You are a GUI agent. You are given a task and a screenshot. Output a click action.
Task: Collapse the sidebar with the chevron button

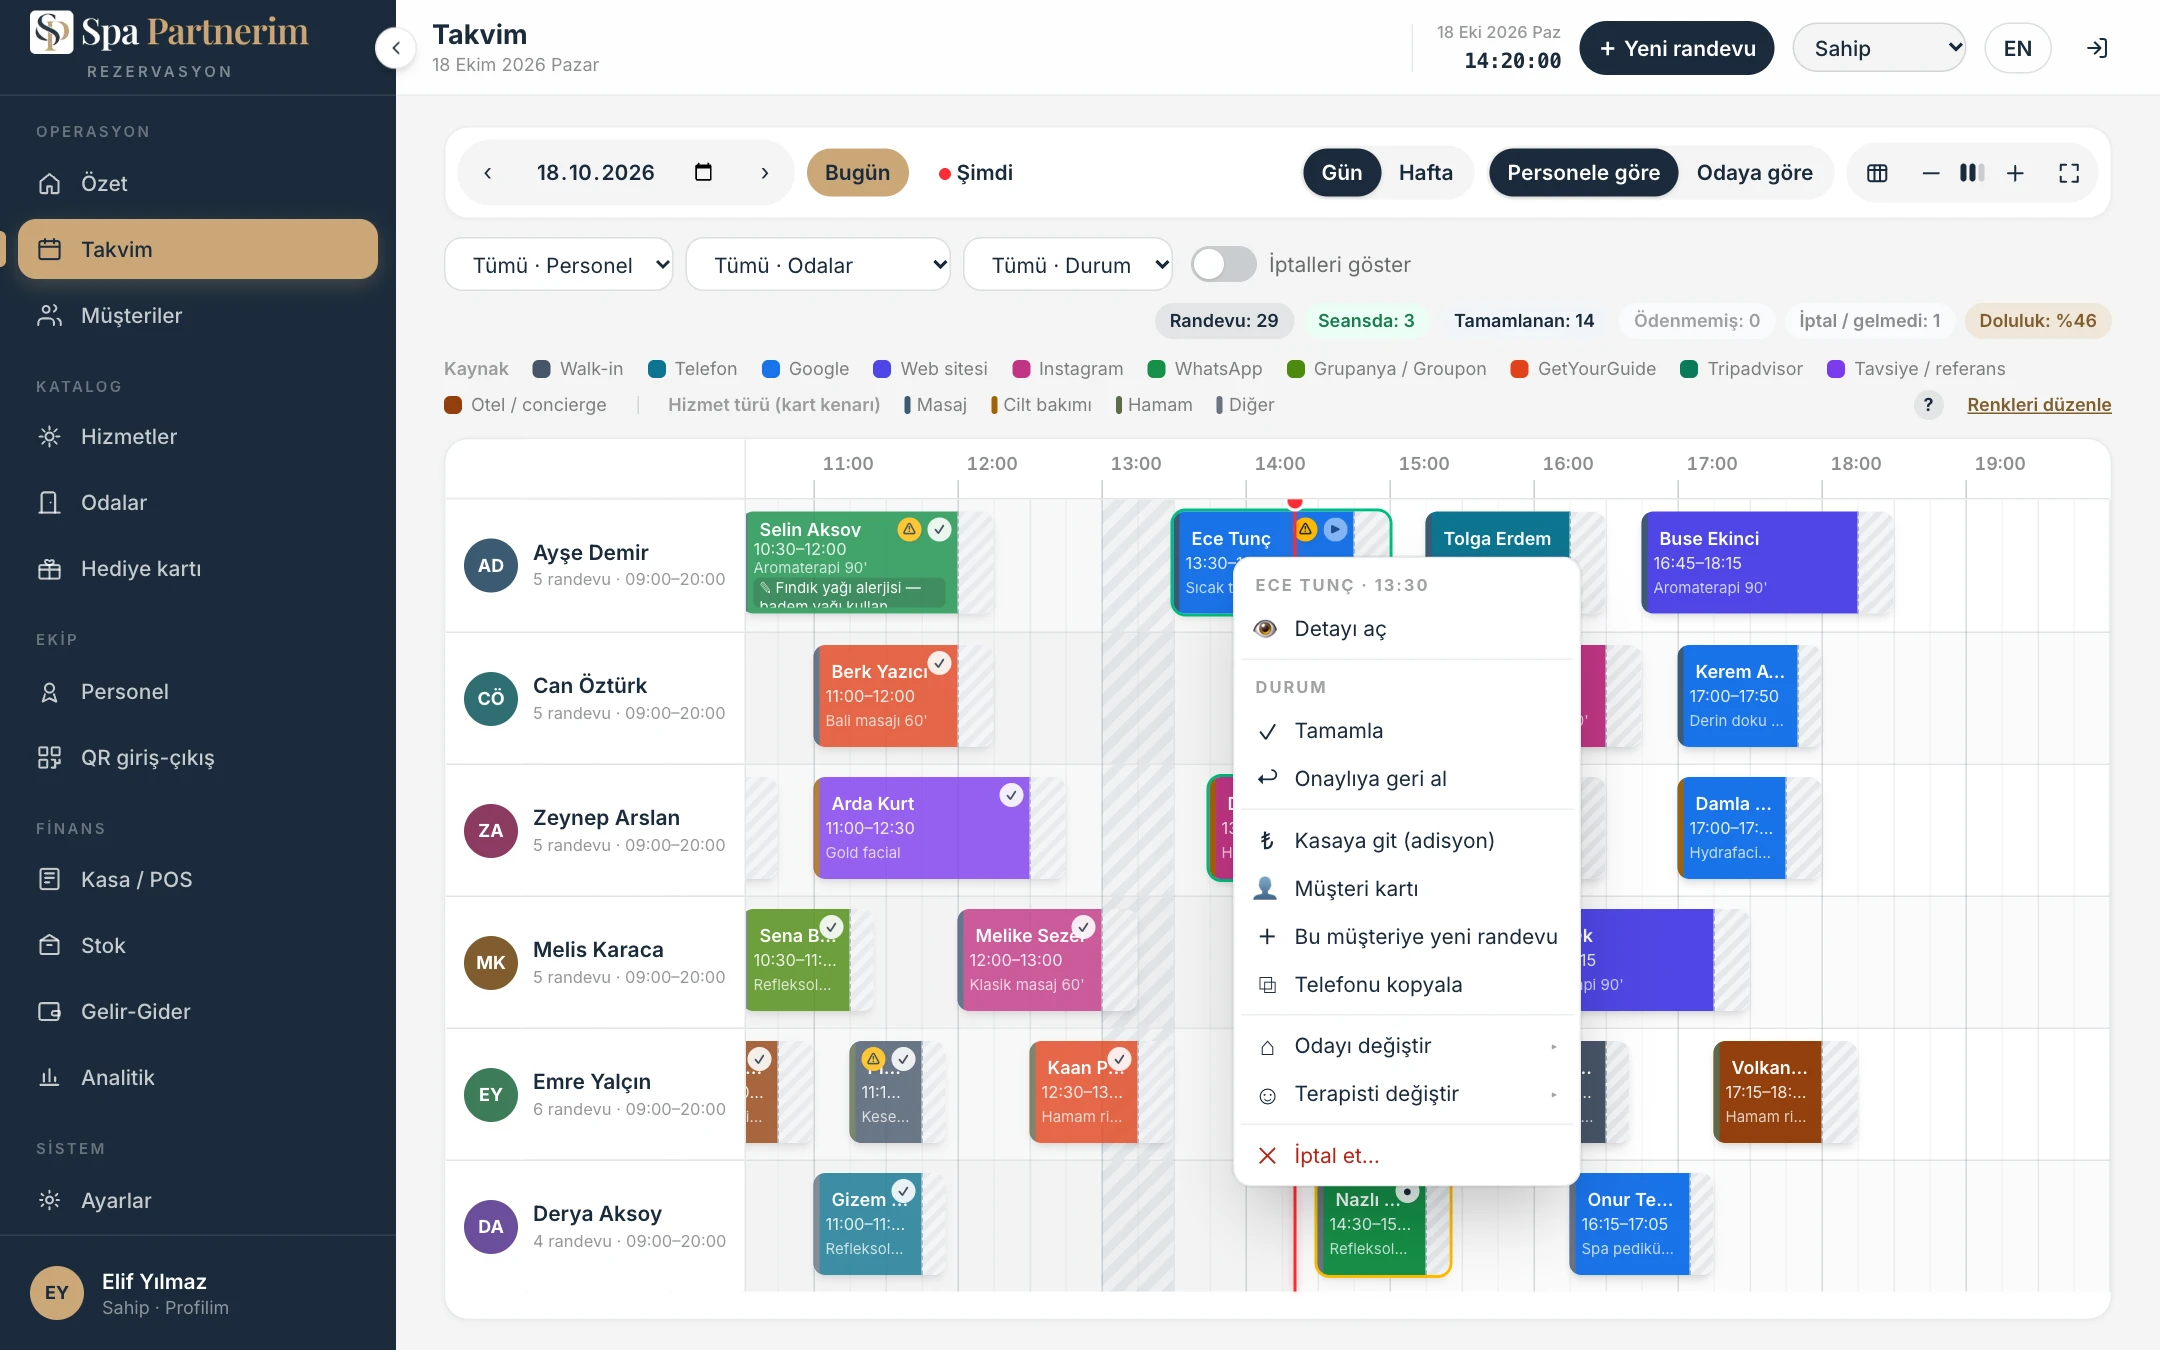point(396,48)
